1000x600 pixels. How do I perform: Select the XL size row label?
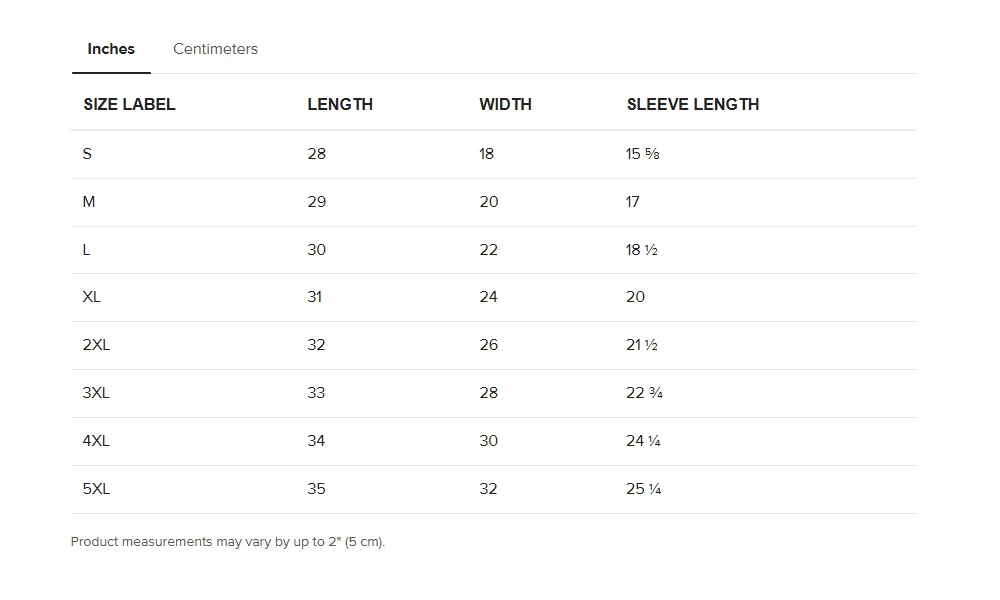click(x=91, y=297)
